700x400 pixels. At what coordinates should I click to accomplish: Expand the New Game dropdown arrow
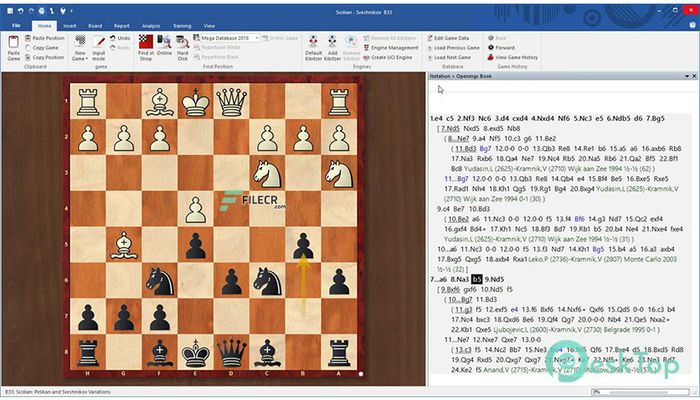pos(86,59)
